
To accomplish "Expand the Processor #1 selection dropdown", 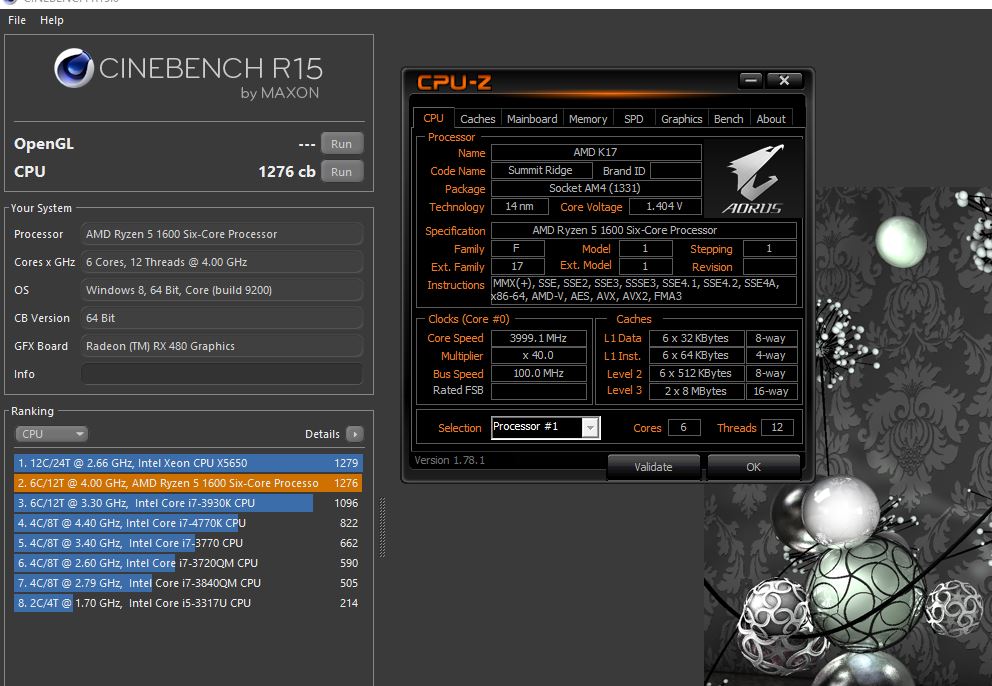I will pyautogui.click(x=590, y=428).
